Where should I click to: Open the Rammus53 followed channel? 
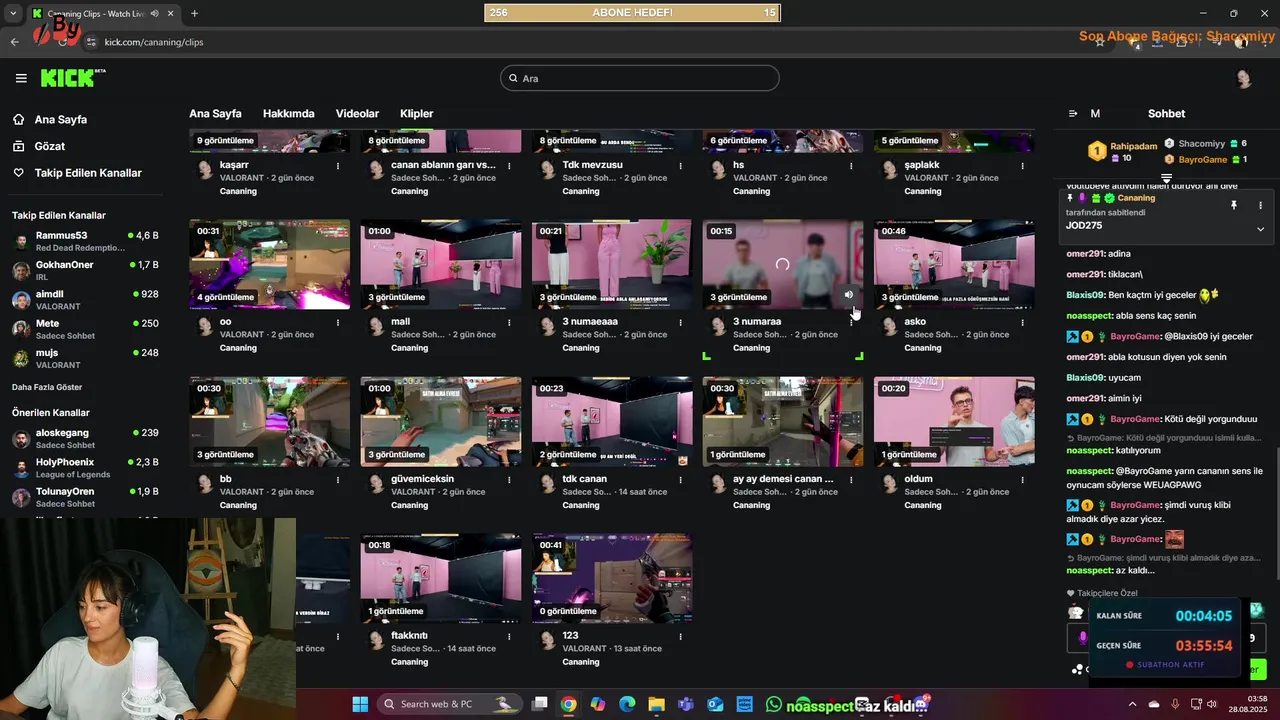(x=85, y=241)
